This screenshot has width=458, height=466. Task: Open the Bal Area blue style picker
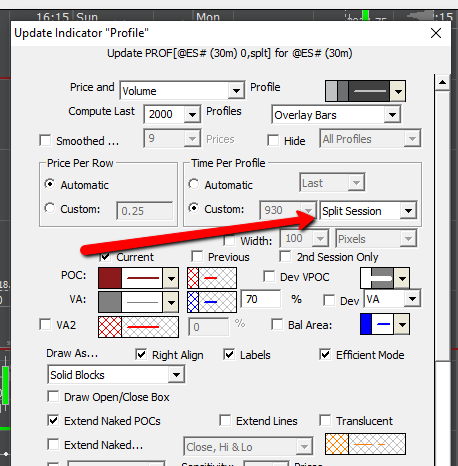pyautogui.click(x=385, y=324)
